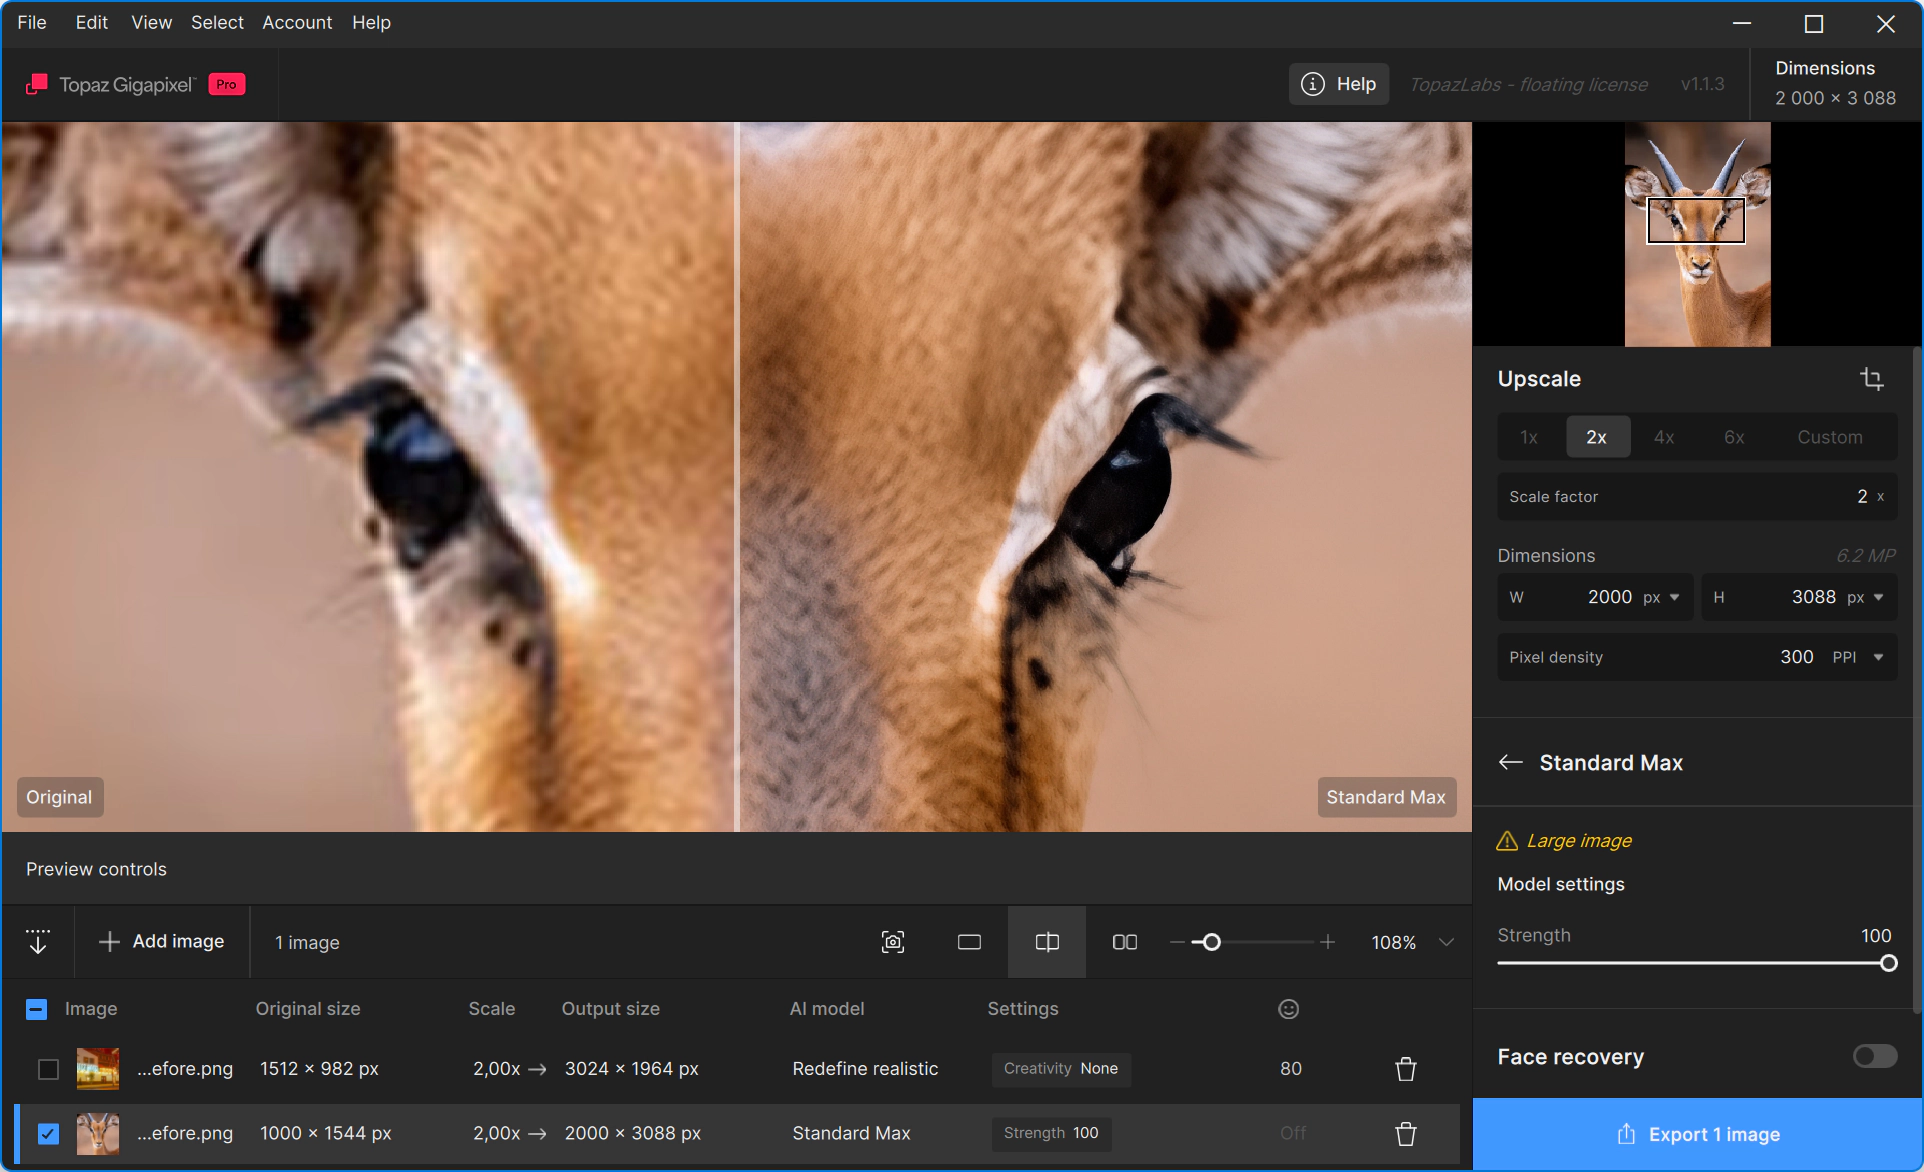
Task: Go back using the Standard Max arrow
Action: tap(1510, 763)
